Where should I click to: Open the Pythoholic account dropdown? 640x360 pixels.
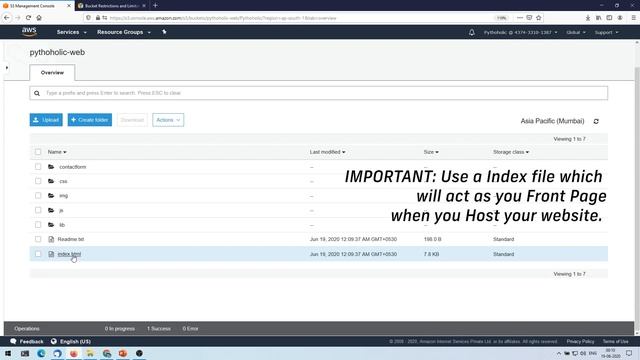tap(520, 32)
